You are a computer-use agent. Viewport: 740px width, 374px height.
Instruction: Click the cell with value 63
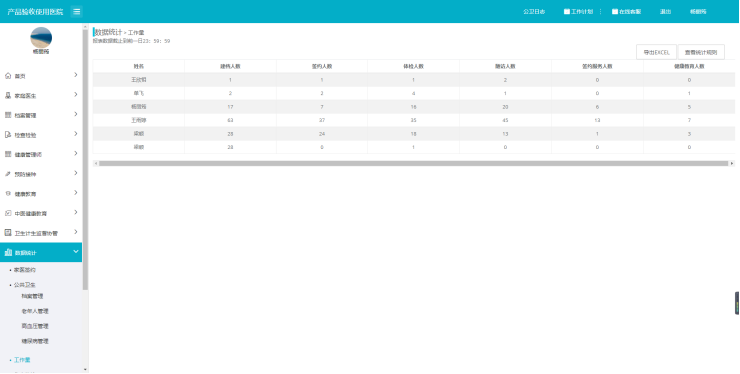(230, 120)
